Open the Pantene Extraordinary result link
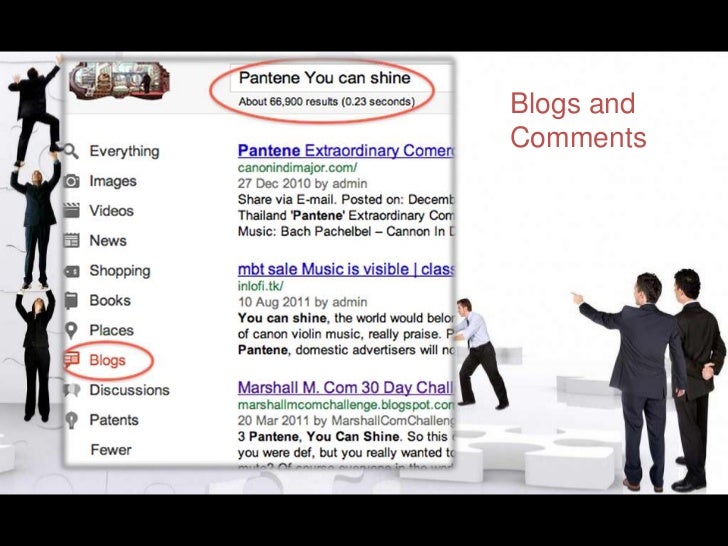Viewport: 728px width, 546px height. tap(345, 150)
